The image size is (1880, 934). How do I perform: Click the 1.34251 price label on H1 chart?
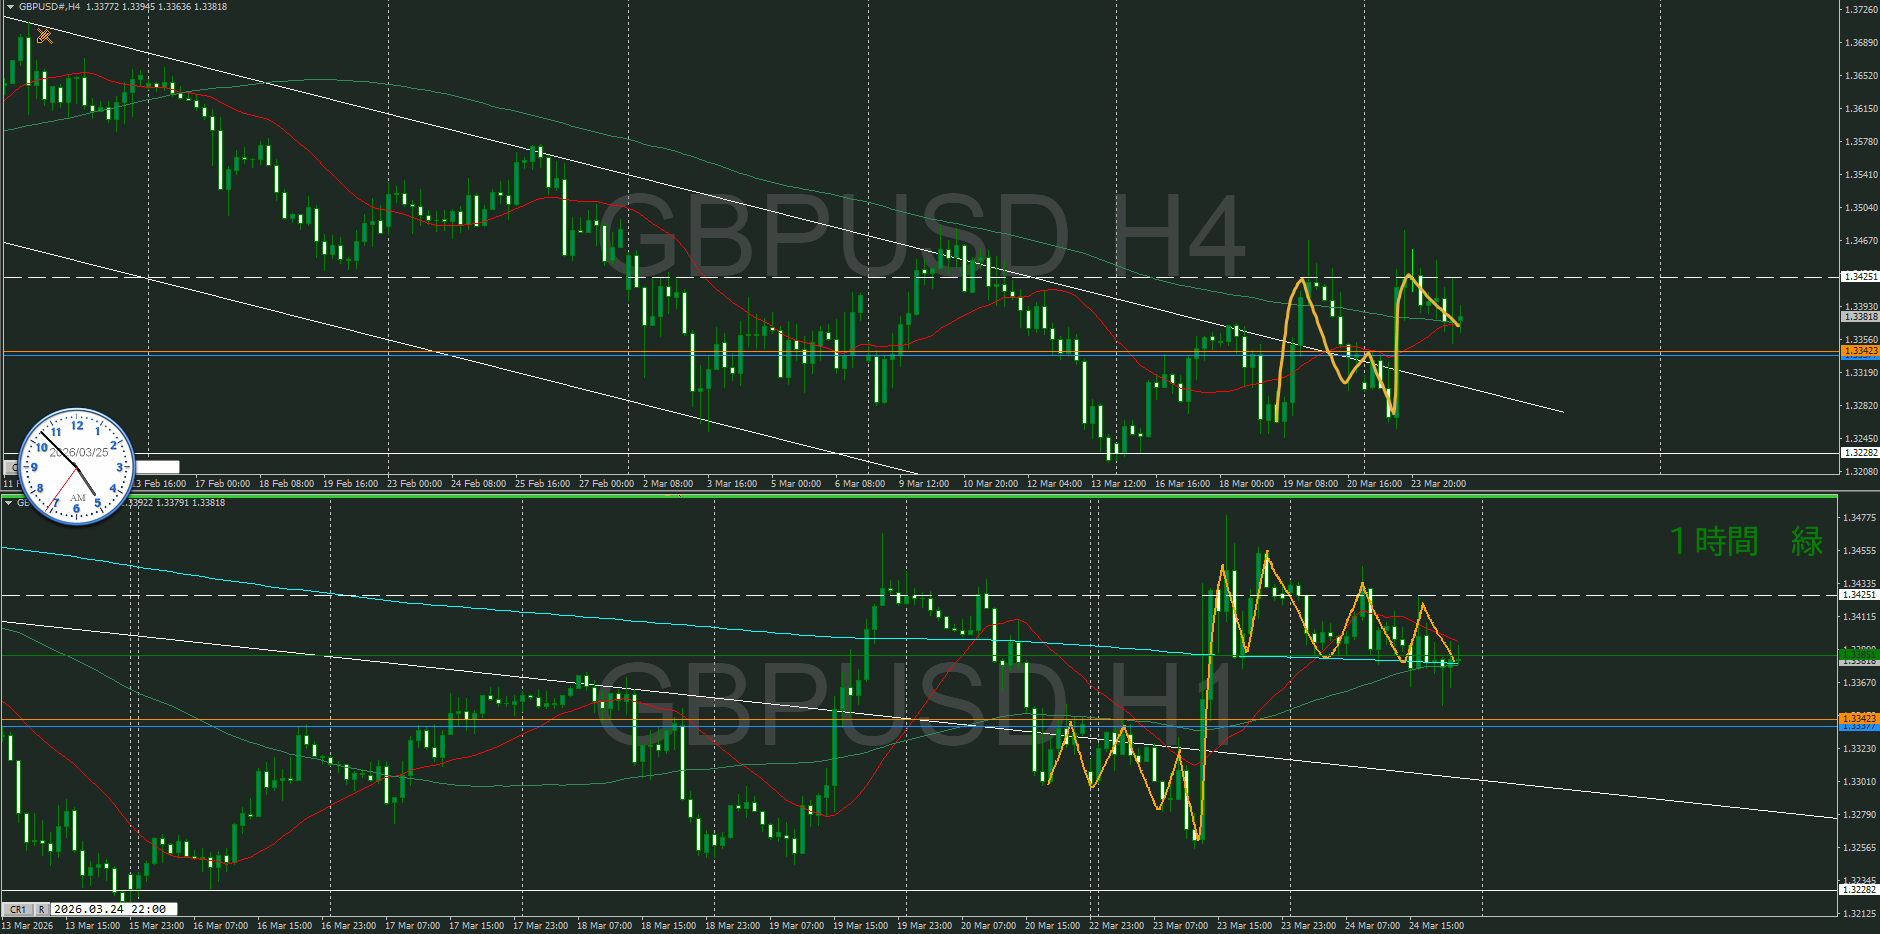[x=1859, y=595]
